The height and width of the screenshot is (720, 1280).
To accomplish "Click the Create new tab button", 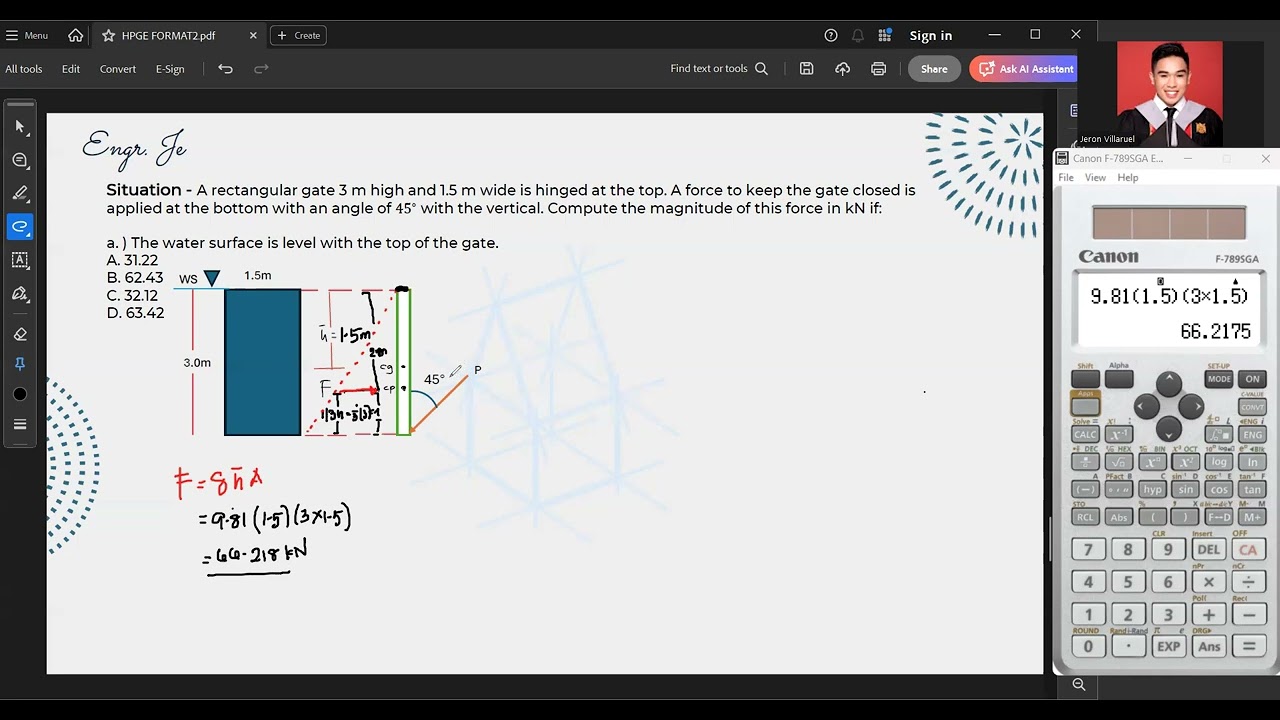I will [299, 35].
